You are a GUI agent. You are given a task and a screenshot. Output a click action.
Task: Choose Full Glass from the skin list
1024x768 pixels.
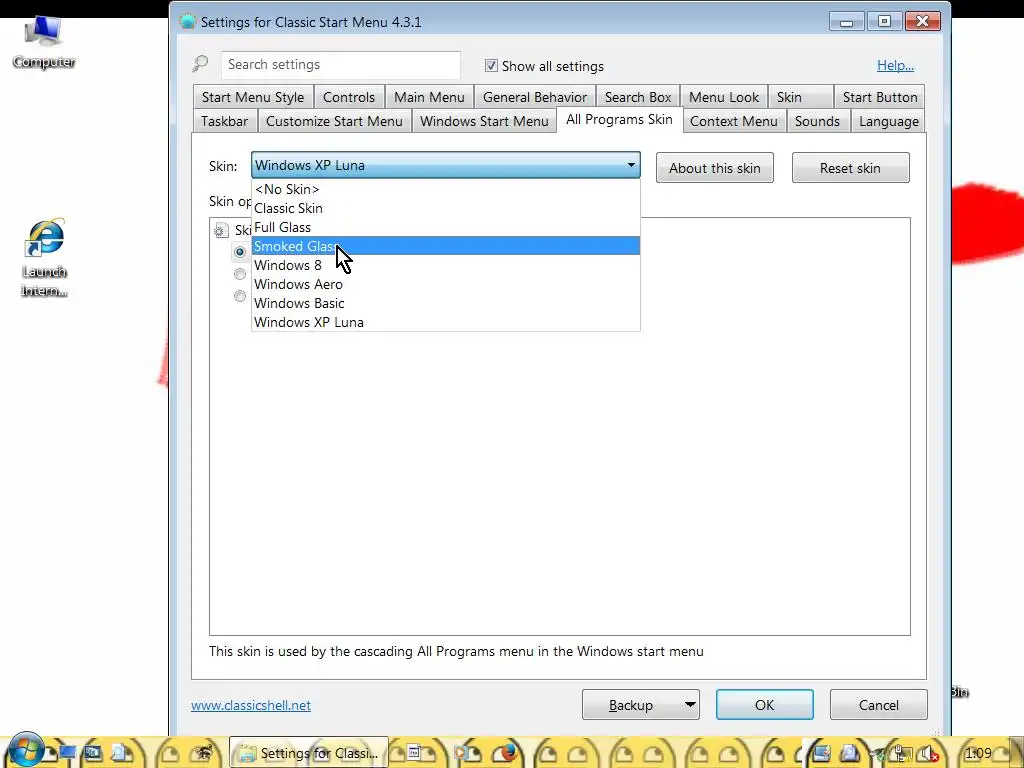445,227
